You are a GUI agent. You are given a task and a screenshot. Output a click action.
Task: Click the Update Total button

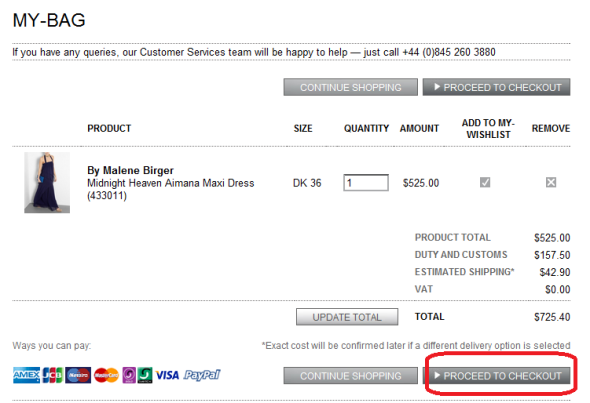pyautogui.click(x=347, y=317)
